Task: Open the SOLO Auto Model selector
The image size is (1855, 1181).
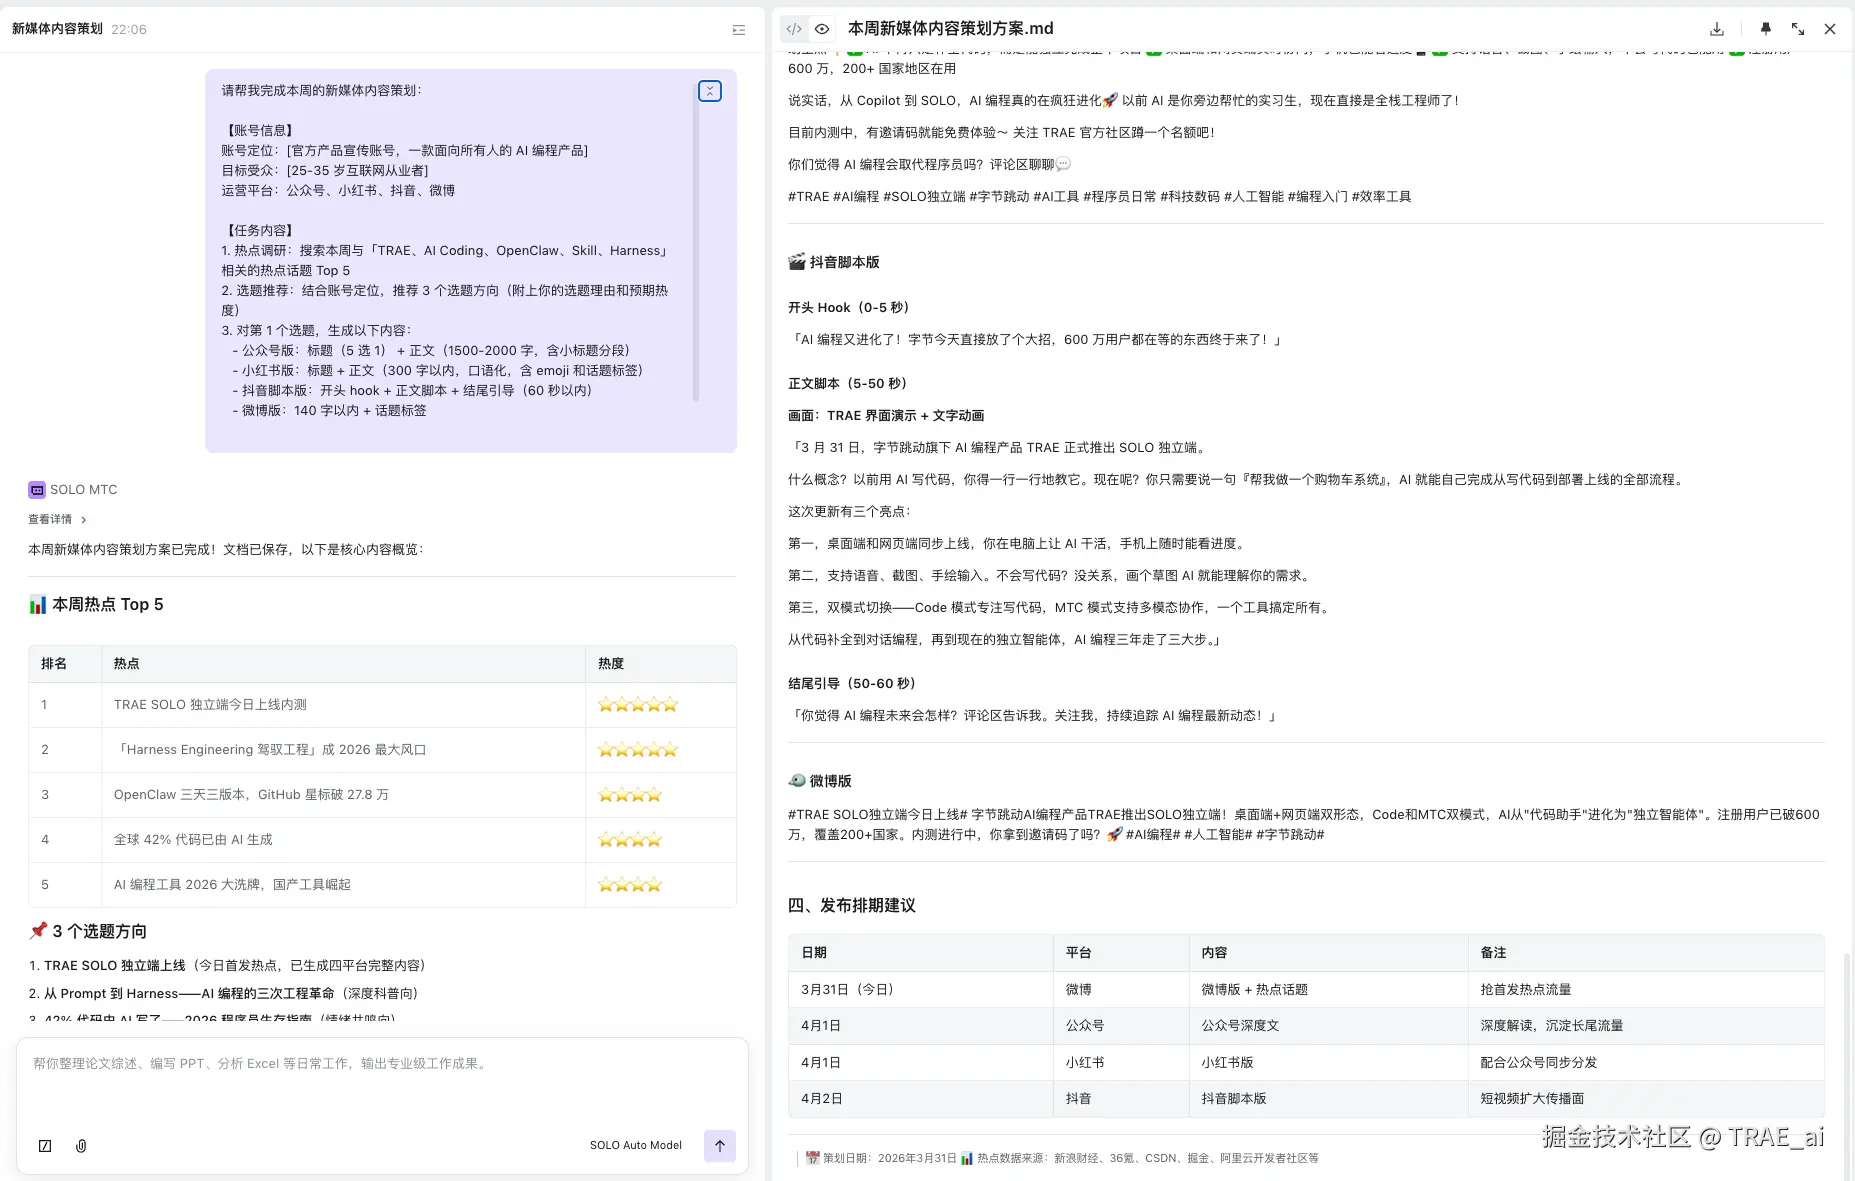Action: [x=636, y=1145]
